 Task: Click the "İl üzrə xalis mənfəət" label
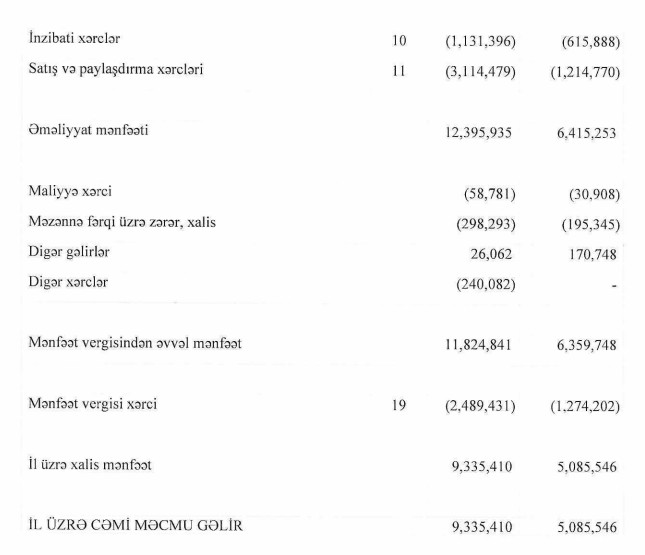click(x=91, y=464)
